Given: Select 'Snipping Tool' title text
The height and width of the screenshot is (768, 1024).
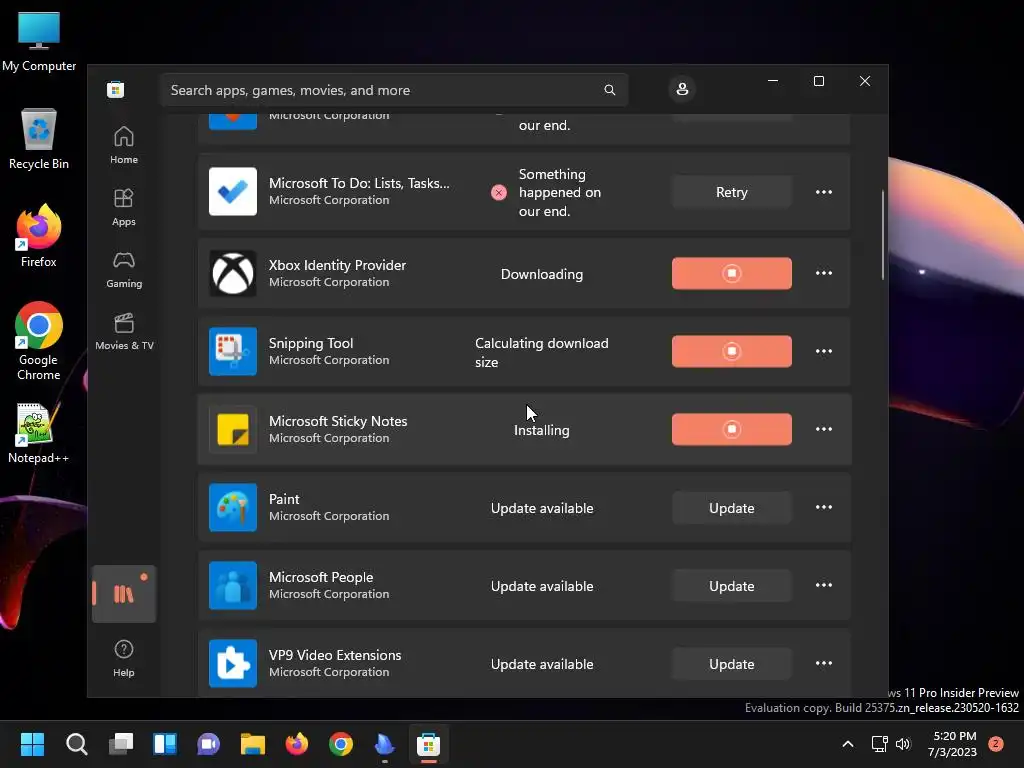Looking at the screenshot, I should pos(311,344).
